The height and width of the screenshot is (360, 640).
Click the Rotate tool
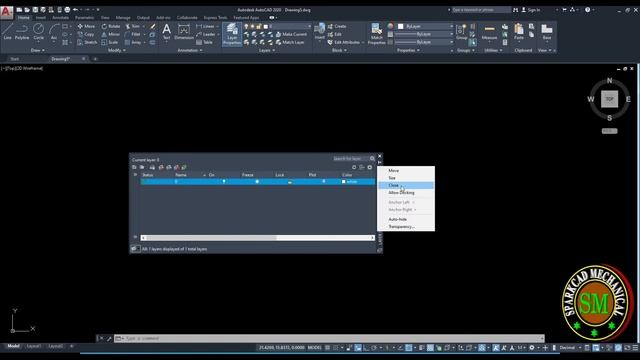pyautogui.click(x=111, y=26)
